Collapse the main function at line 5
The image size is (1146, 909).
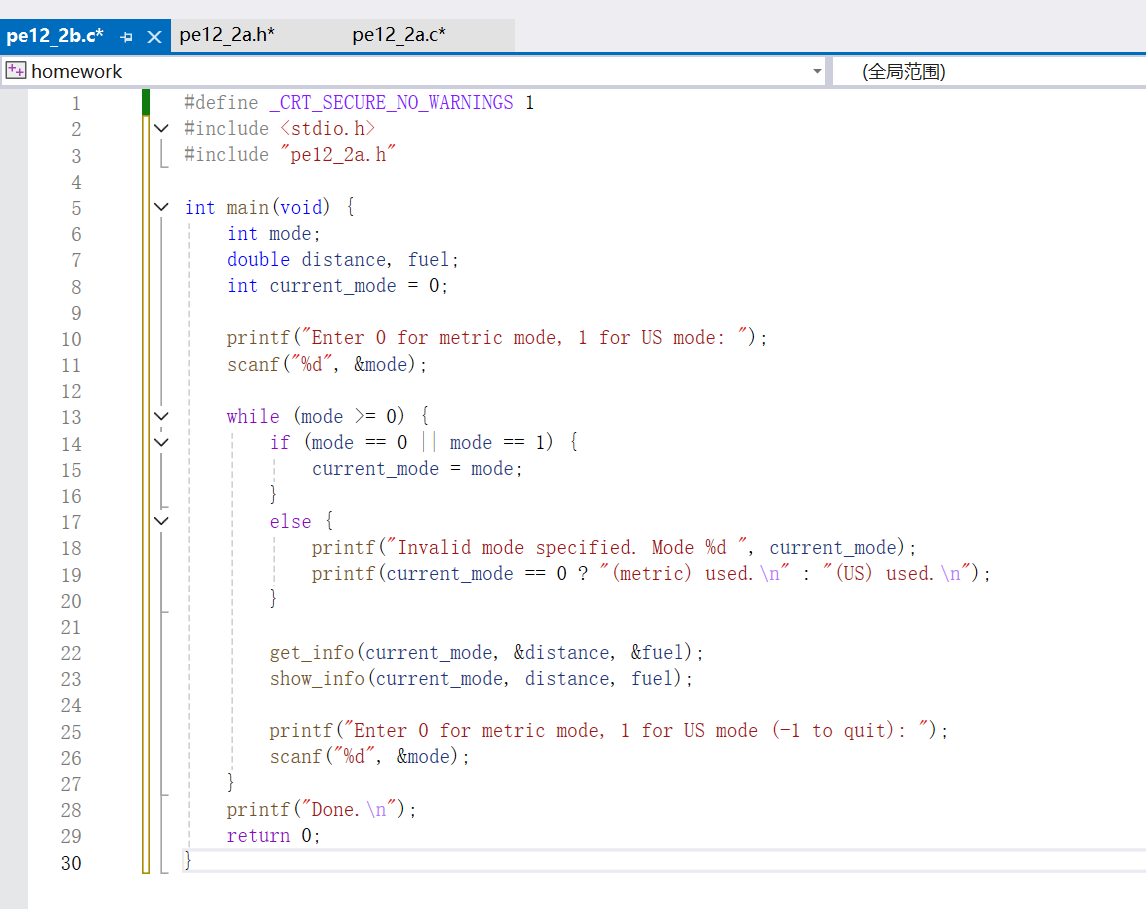click(162, 208)
